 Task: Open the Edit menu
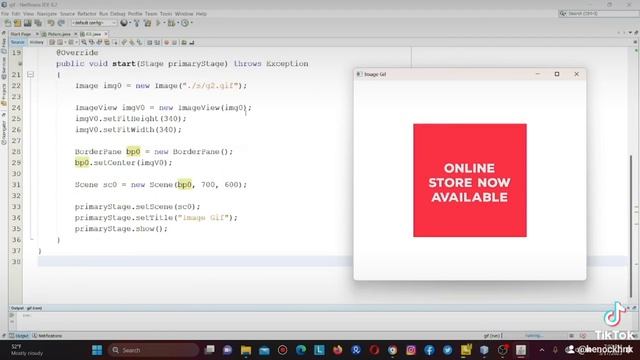pos(16,14)
